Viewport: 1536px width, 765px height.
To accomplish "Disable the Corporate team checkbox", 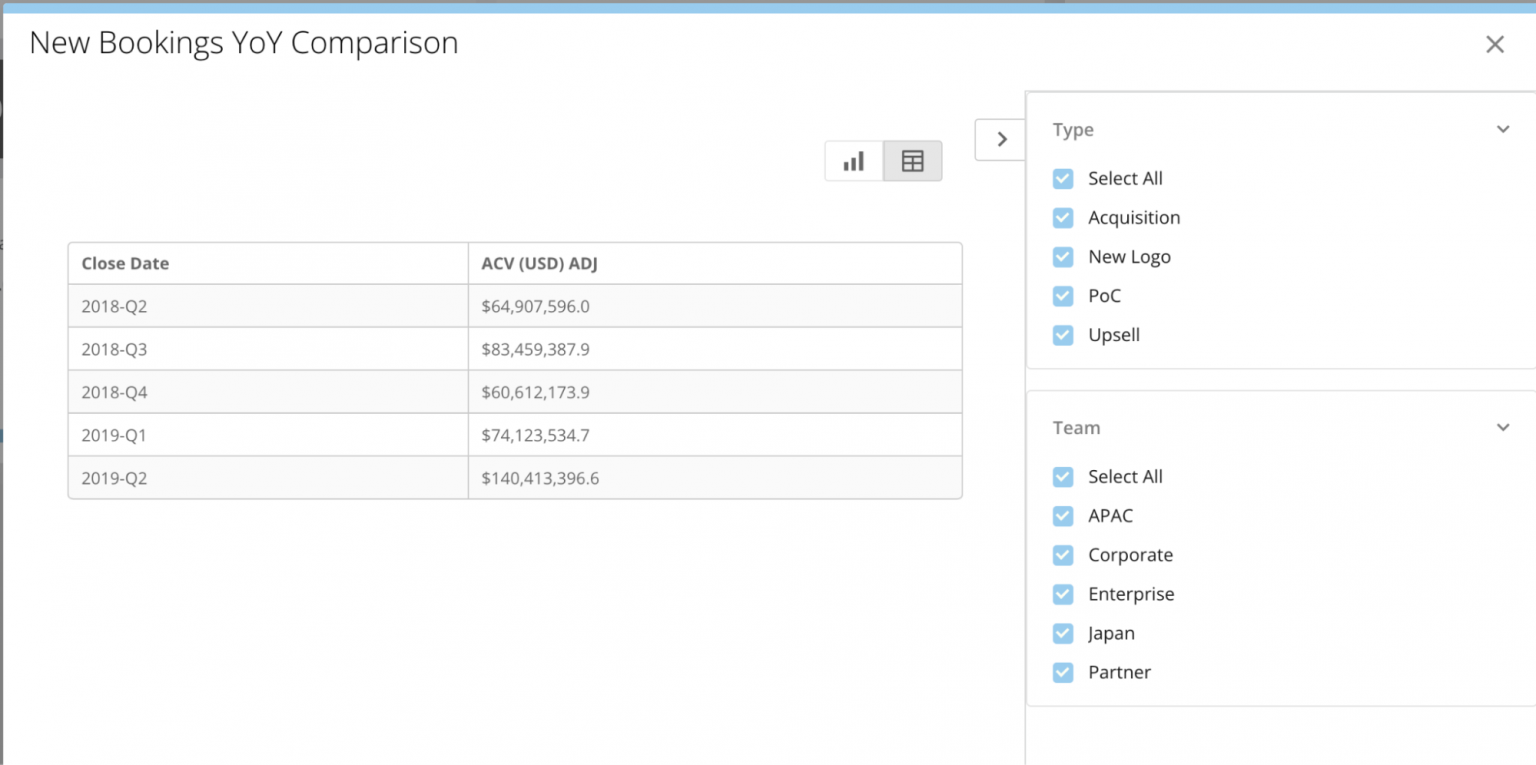I will 1062,555.
